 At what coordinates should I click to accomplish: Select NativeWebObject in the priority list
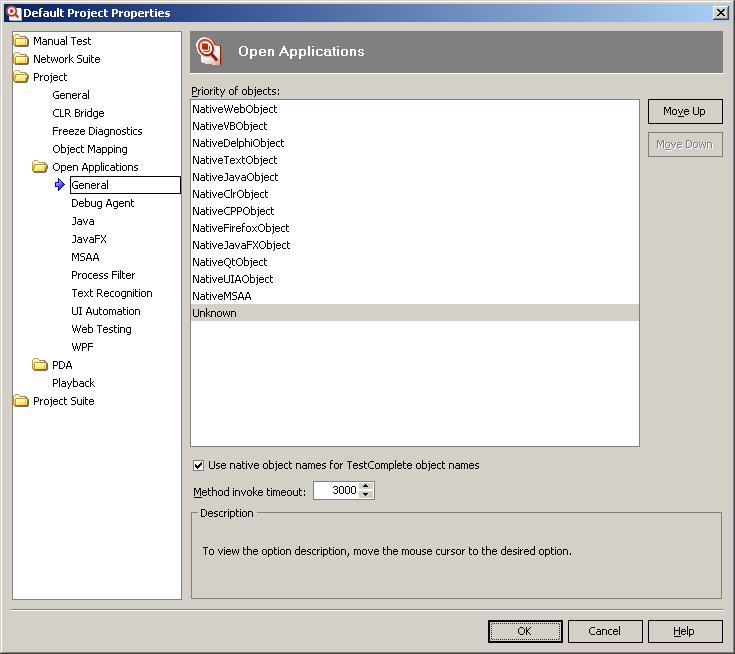coord(235,109)
